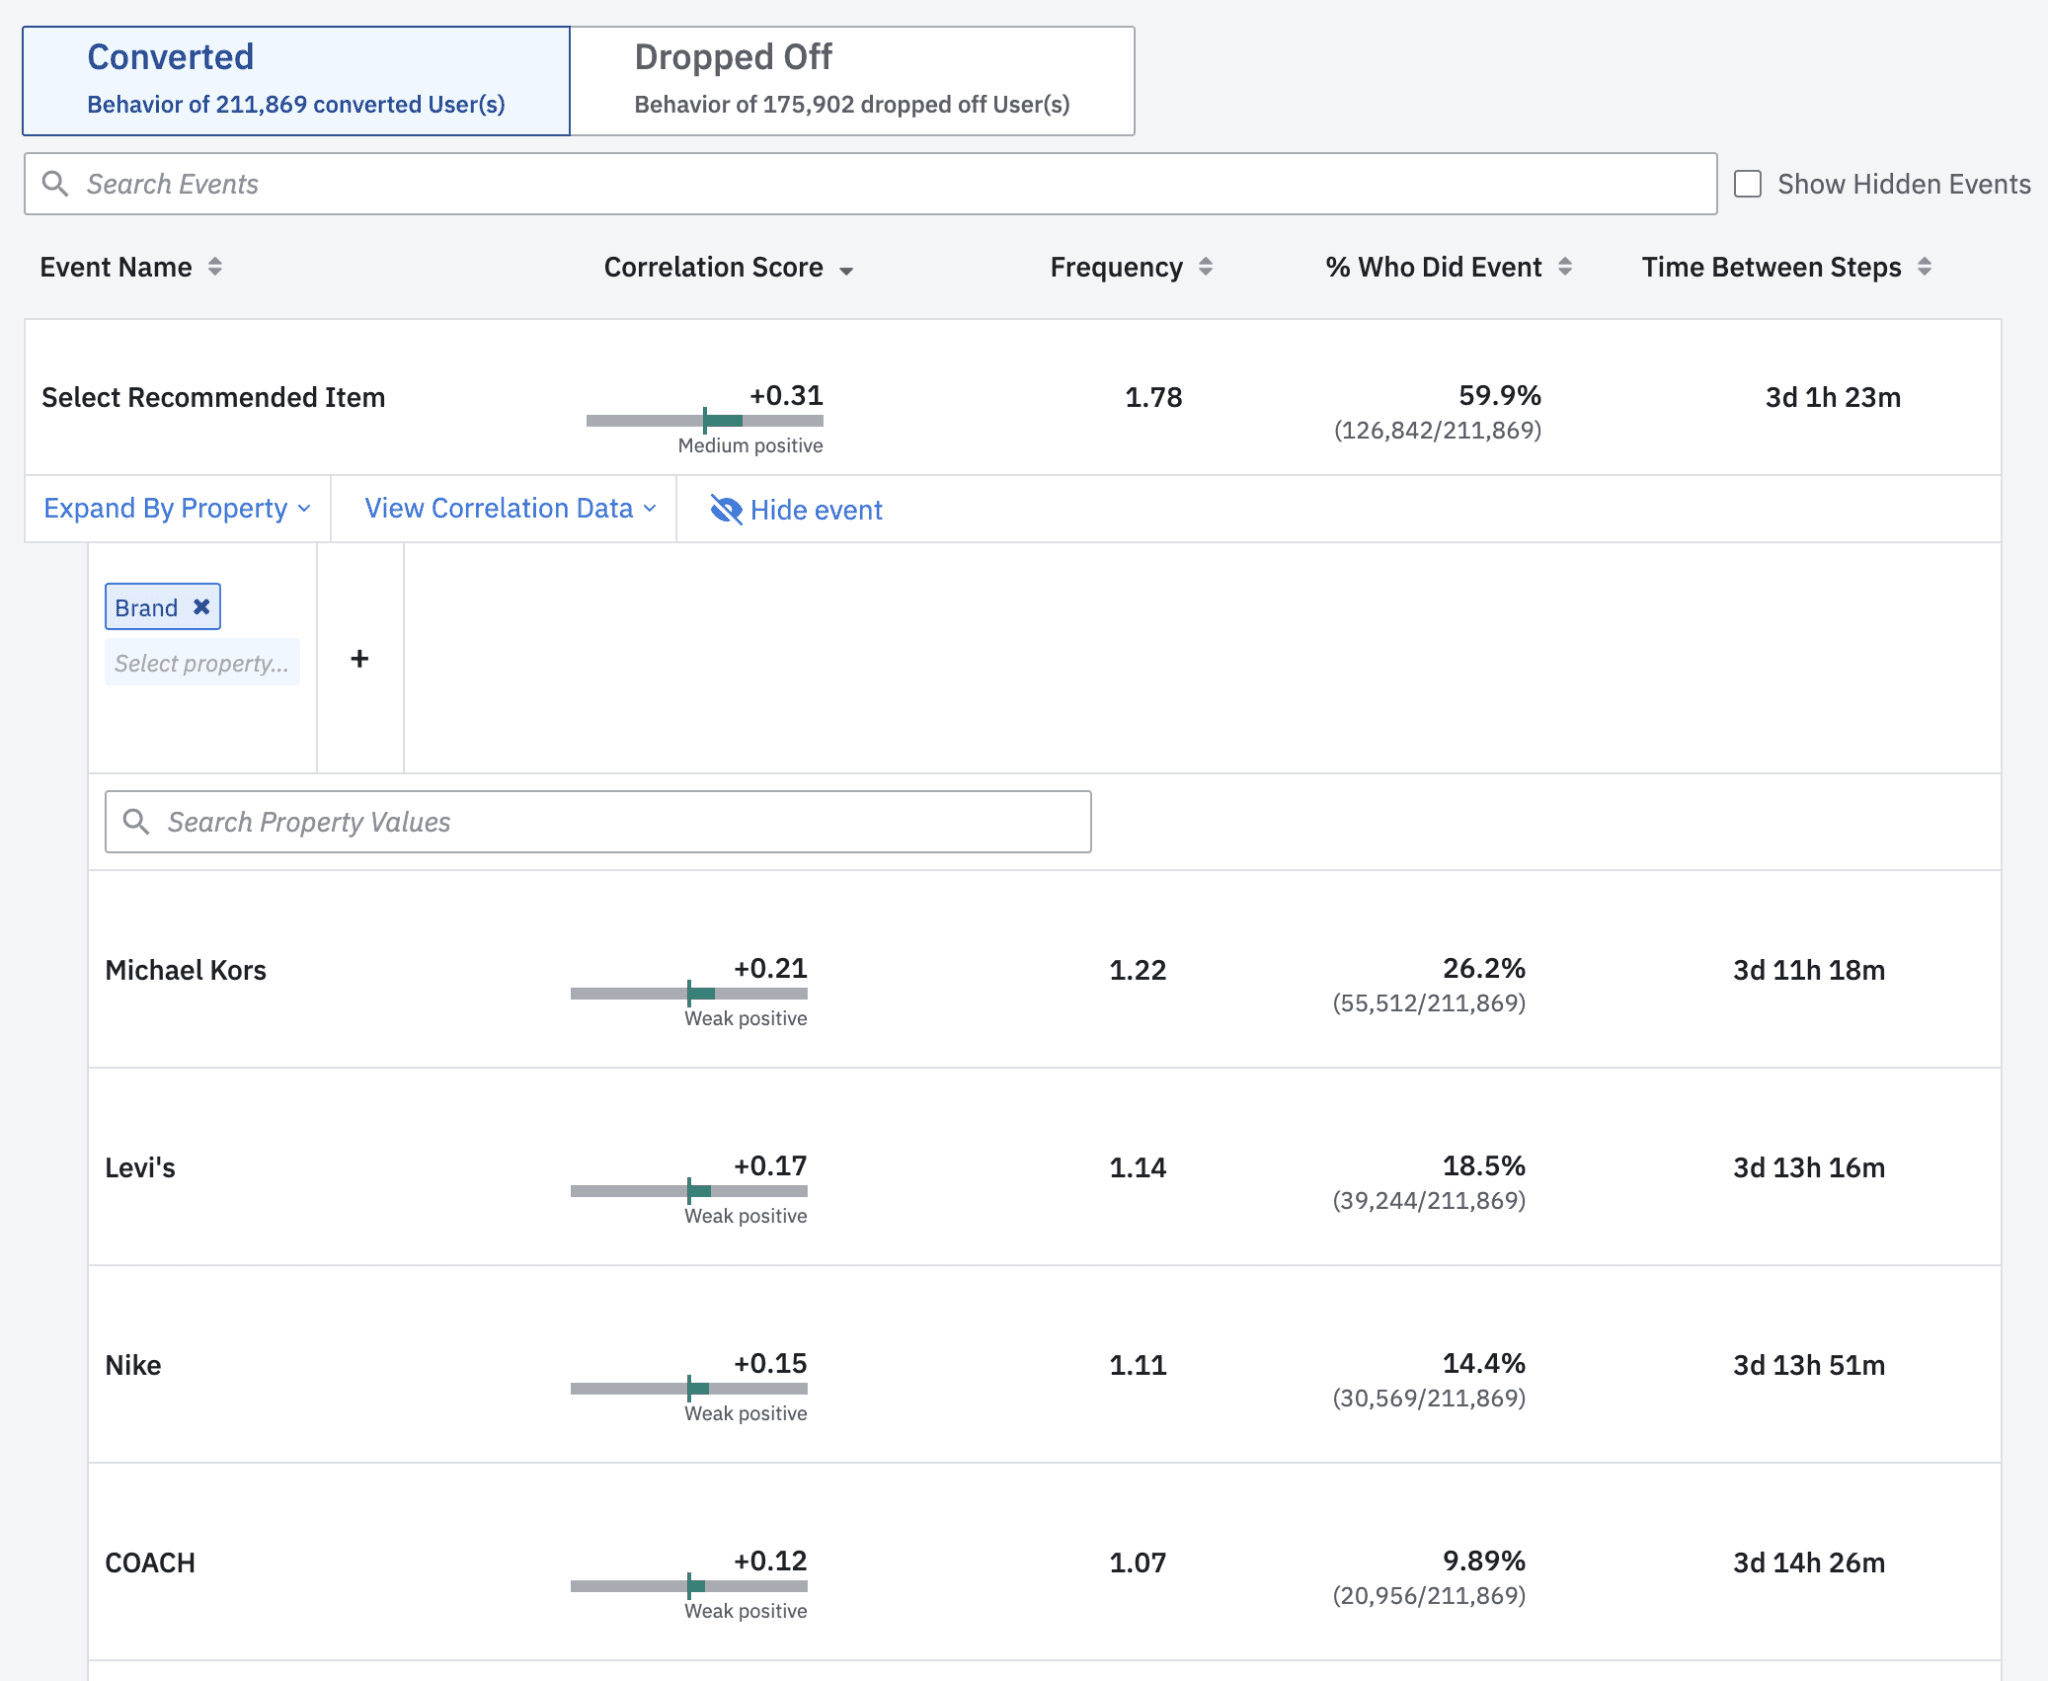
Task: Open the View Correlation Data dropdown
Action: [506, 508]
